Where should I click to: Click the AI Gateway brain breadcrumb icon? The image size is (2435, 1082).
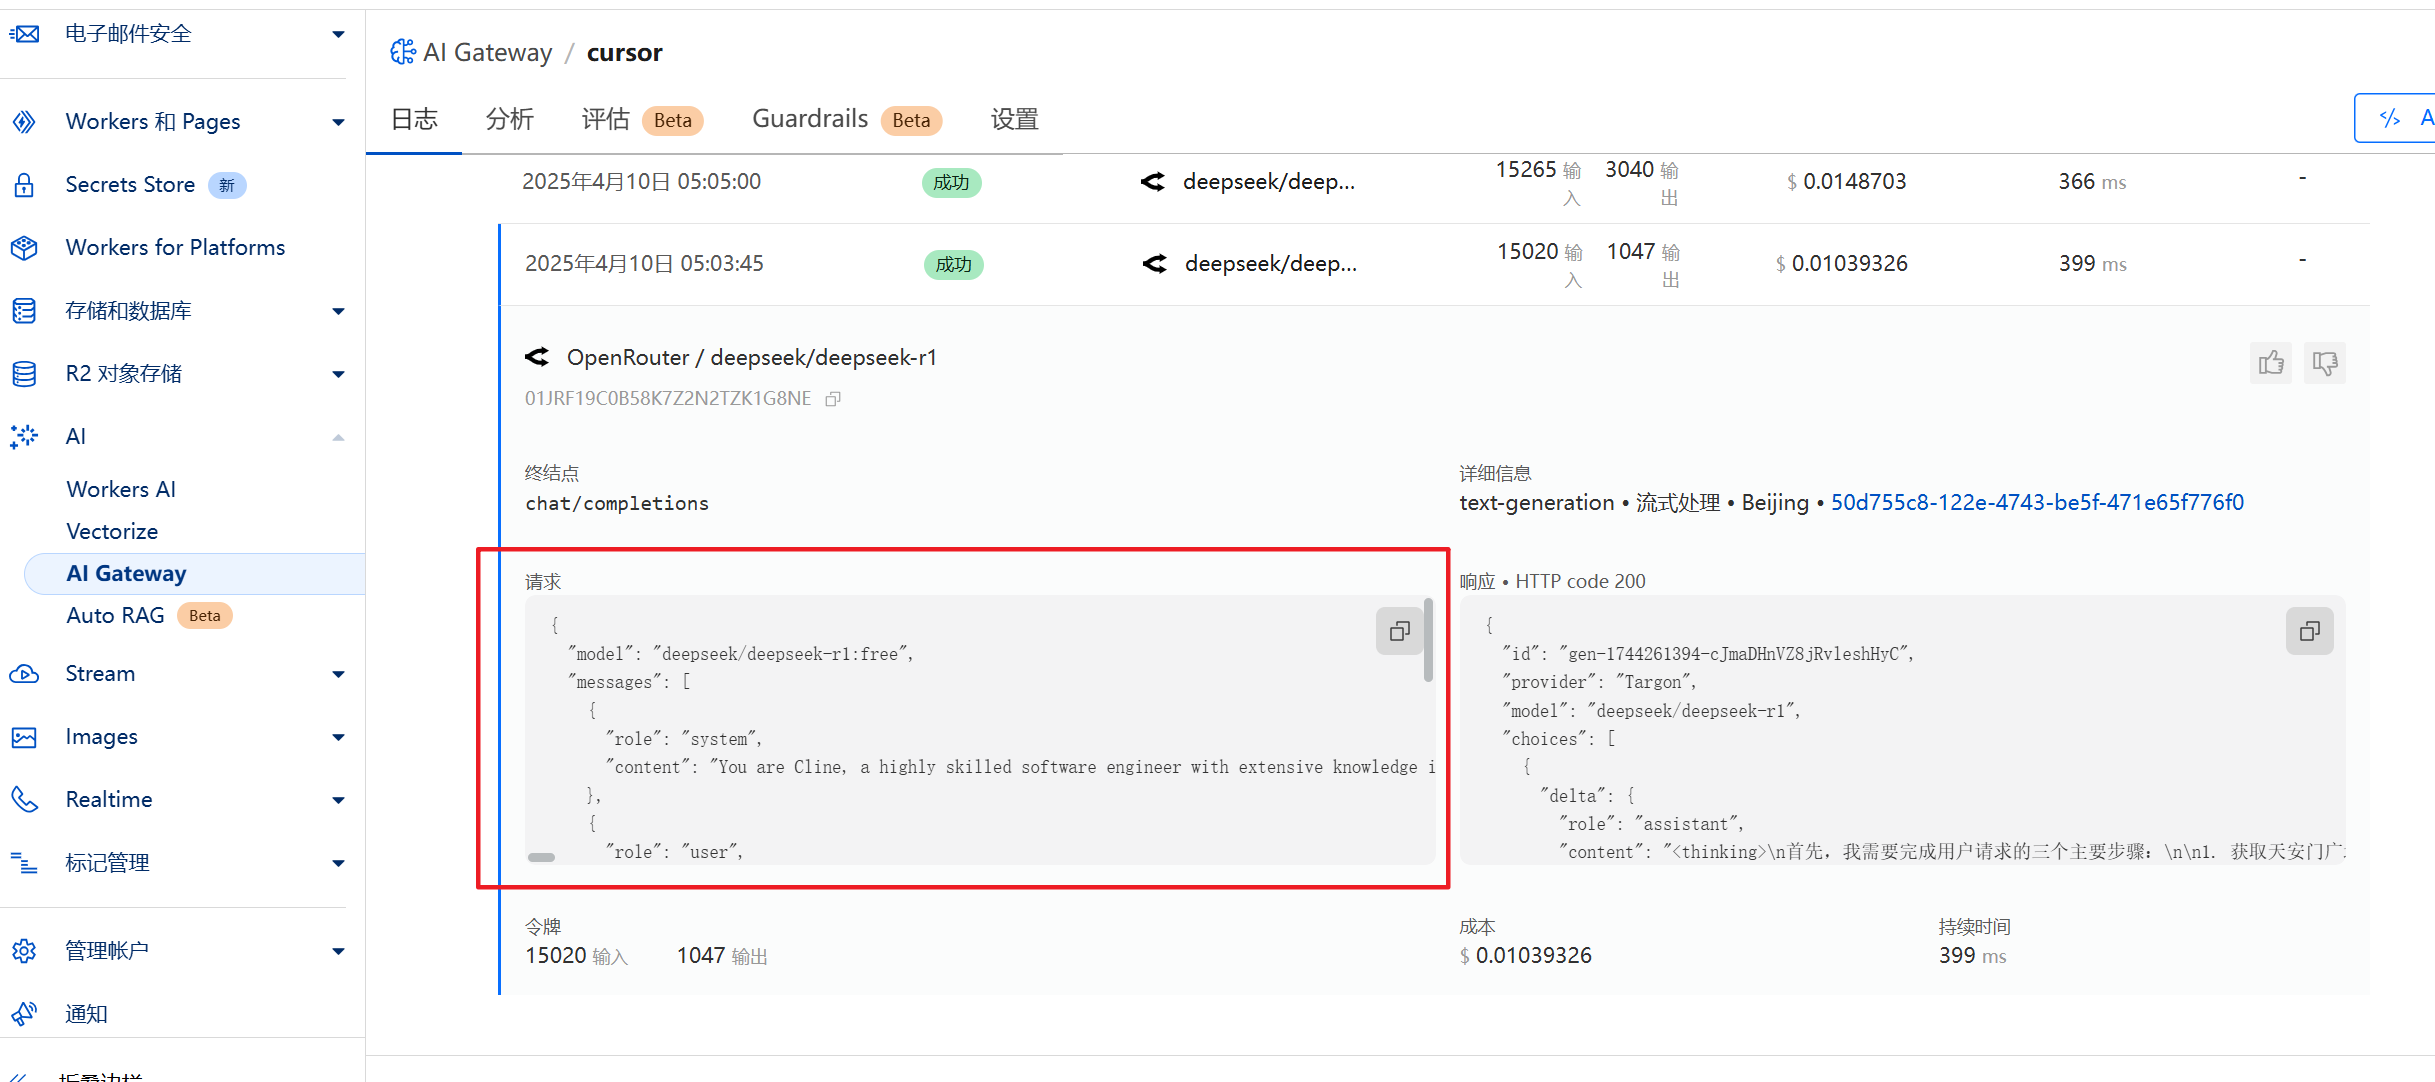(403, 52)
